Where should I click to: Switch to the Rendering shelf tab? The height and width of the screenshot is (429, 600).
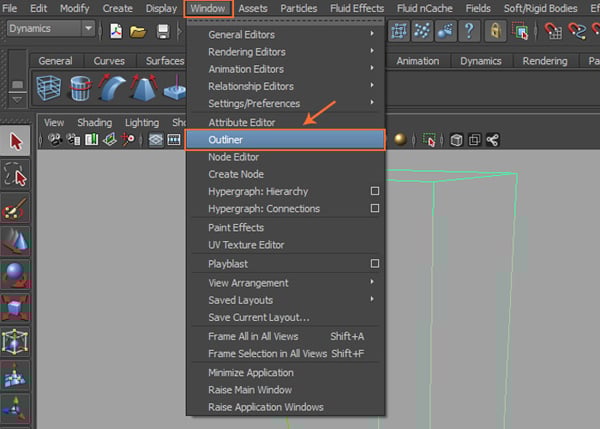[545, 61]
